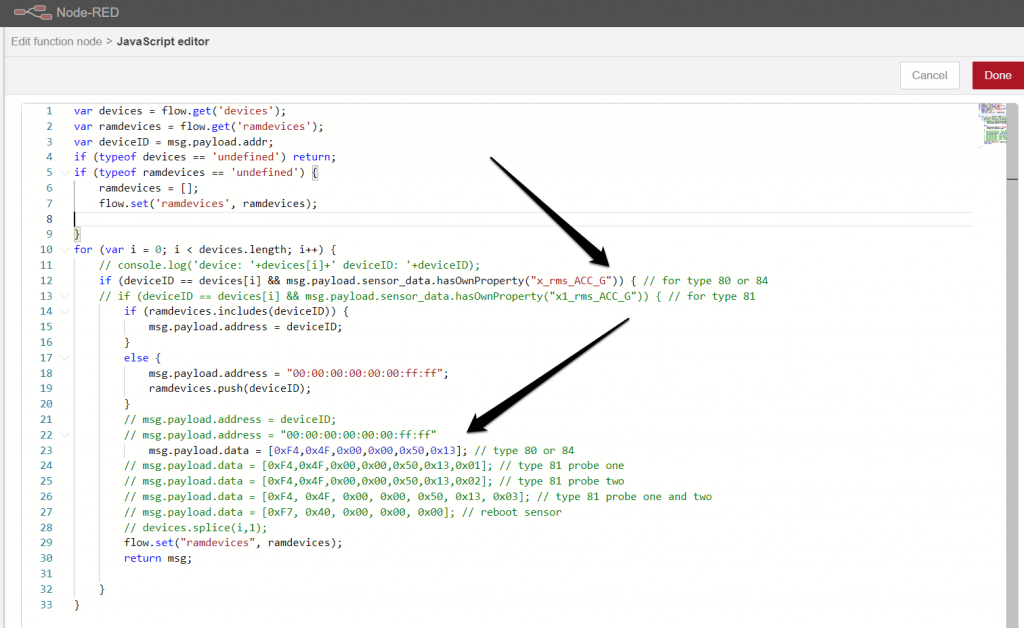Click the code minimap thumbnail
The height and width of the screenshot is (628, 1024).
pos(992,124)
